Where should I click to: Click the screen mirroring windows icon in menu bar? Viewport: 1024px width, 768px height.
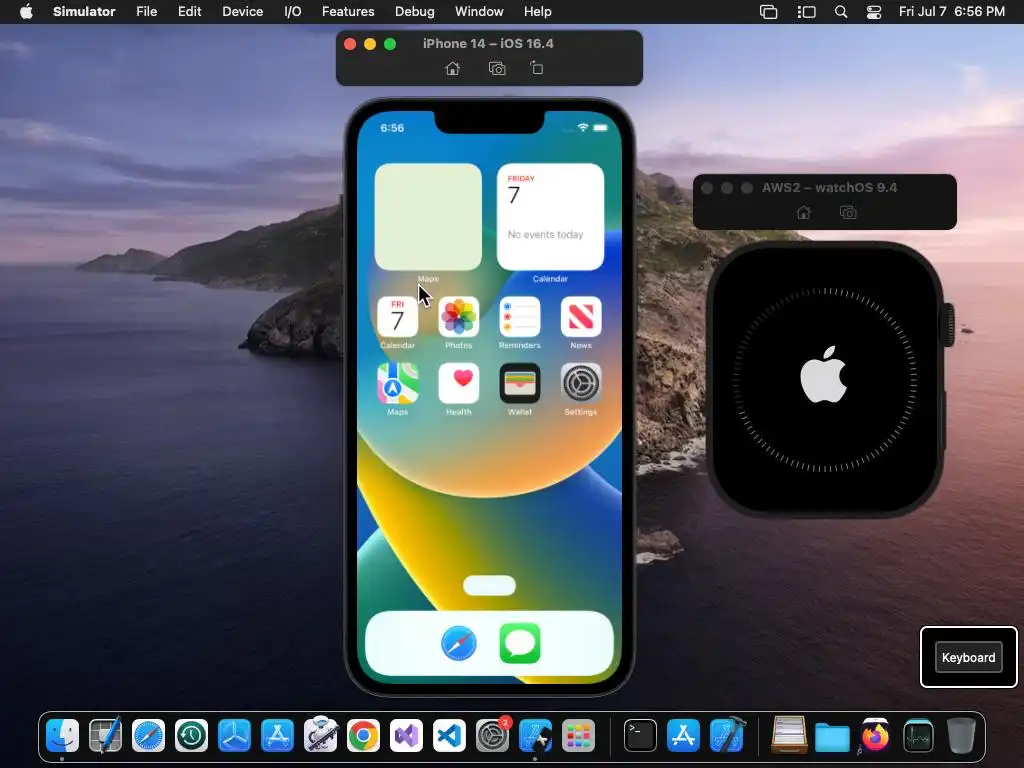[x=769, y=12]
